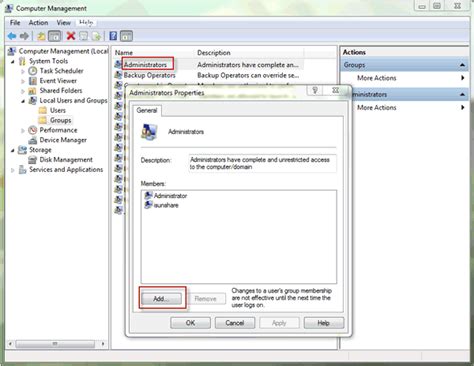The height and width of the screenshot is (366, 474).
Task: Select Computer Management (Local) root node
Action: pos(59,51)
